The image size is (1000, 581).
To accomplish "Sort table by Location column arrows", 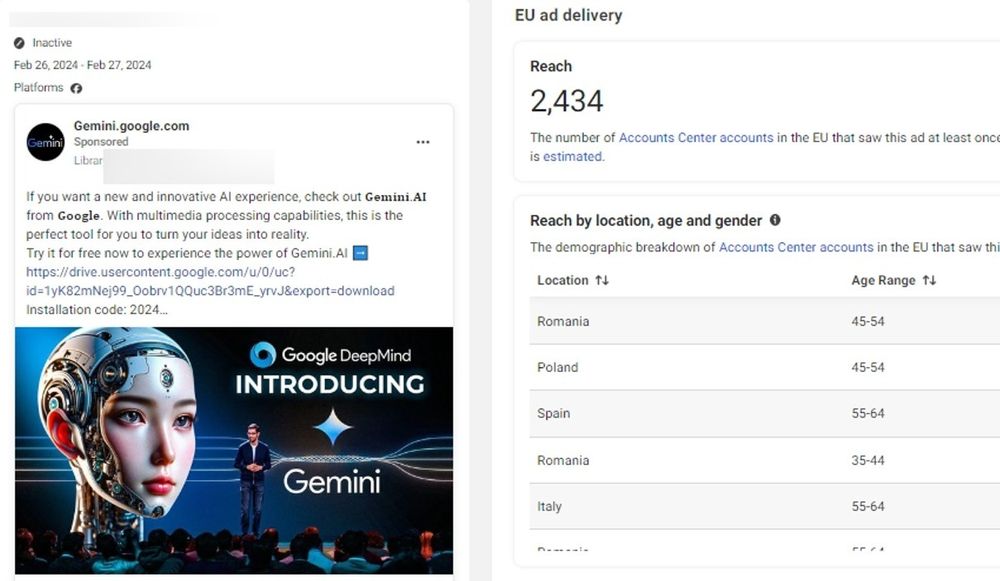I will click(x=602, y=281).
